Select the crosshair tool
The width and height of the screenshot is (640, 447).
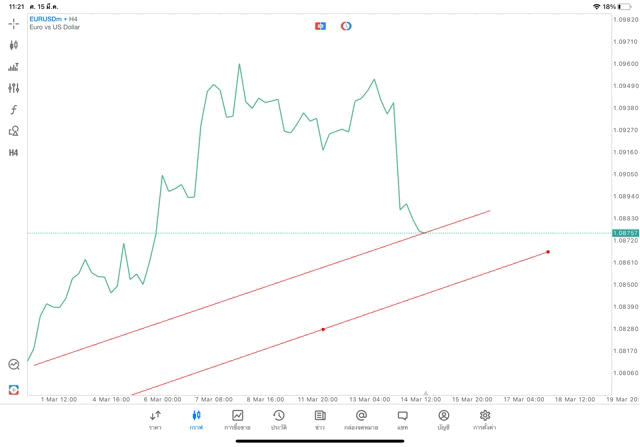[13, 24]
